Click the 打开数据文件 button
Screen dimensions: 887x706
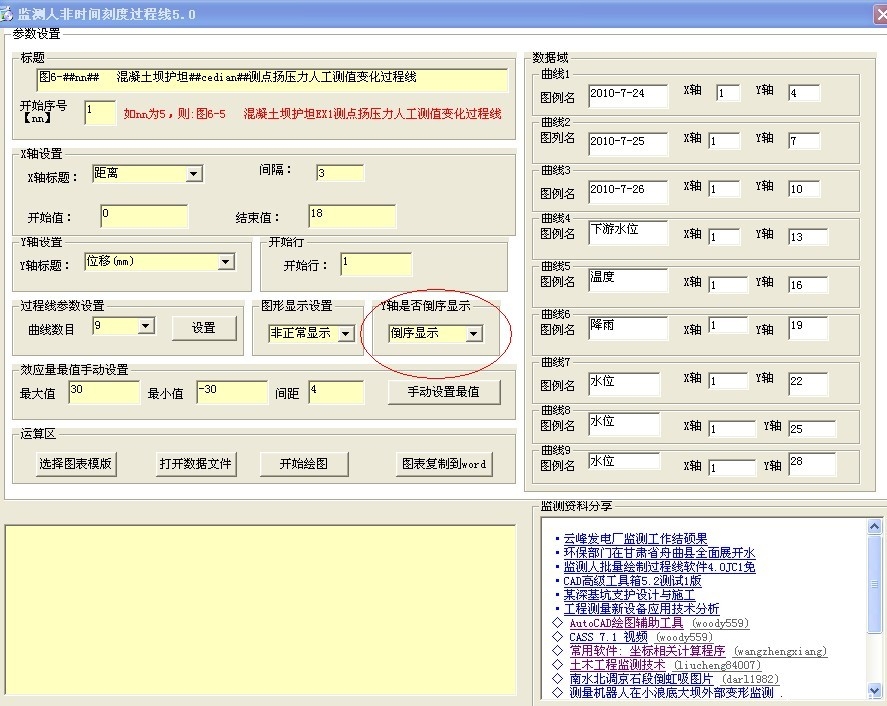[196, 464]
